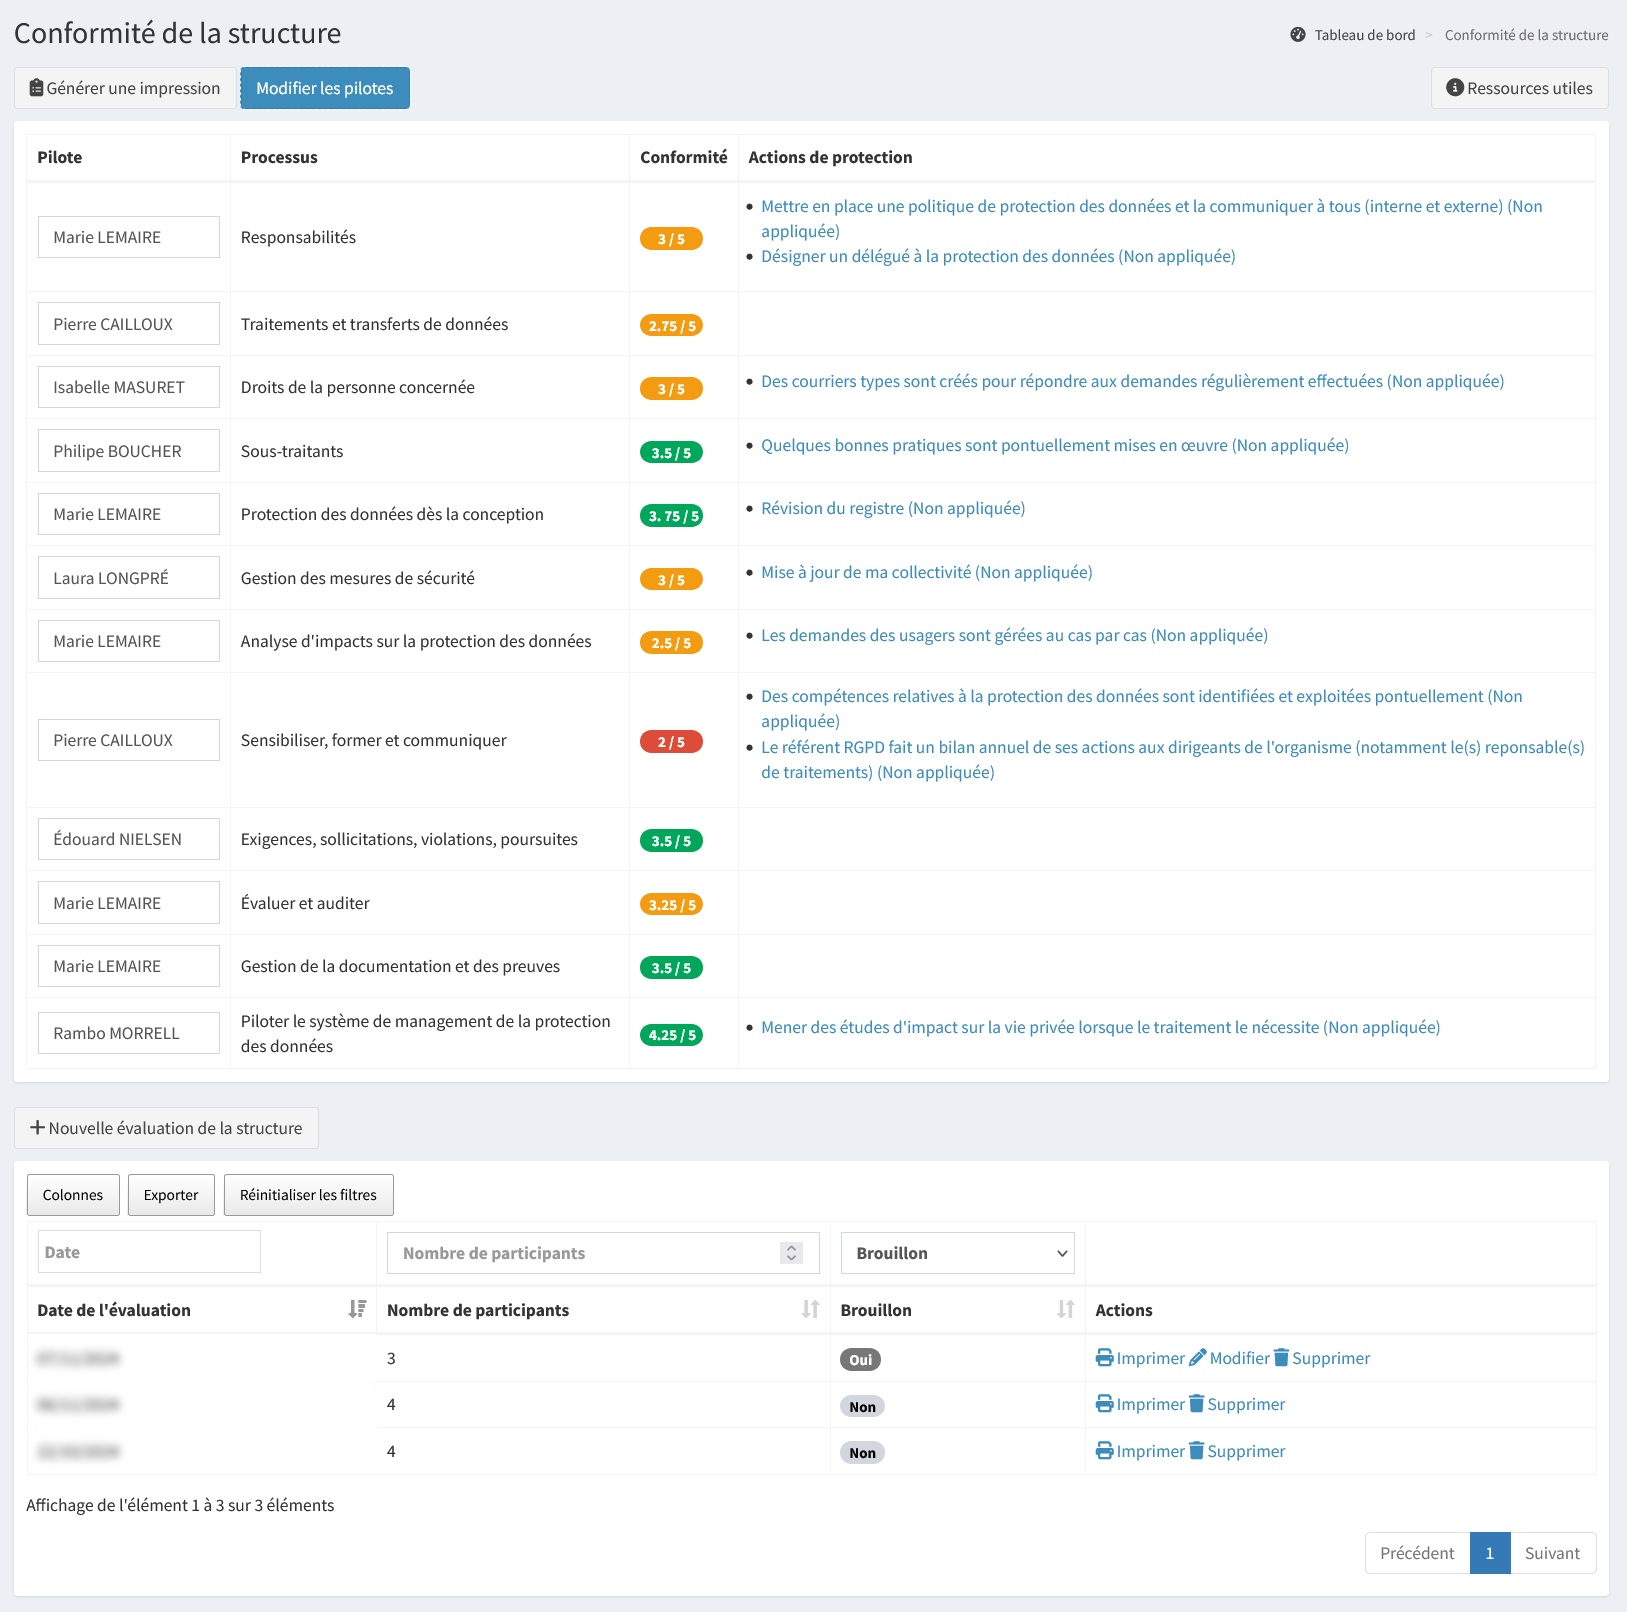Select page 1 in pagination
Screen dimensions: 1627x1612
click(x=1489, y=1553)
